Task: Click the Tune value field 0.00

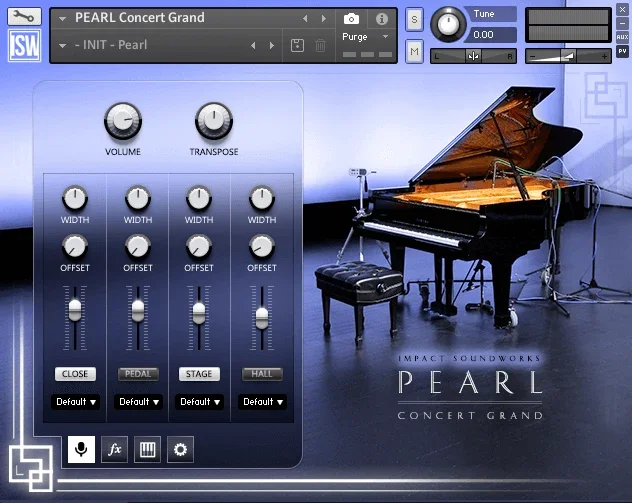Action: coord(490,35)
